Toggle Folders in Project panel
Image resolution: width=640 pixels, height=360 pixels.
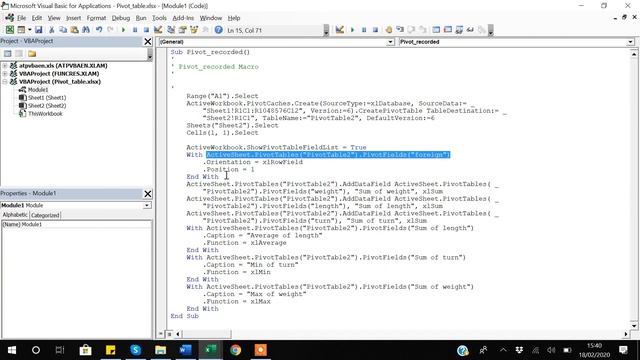coord(32,53)
